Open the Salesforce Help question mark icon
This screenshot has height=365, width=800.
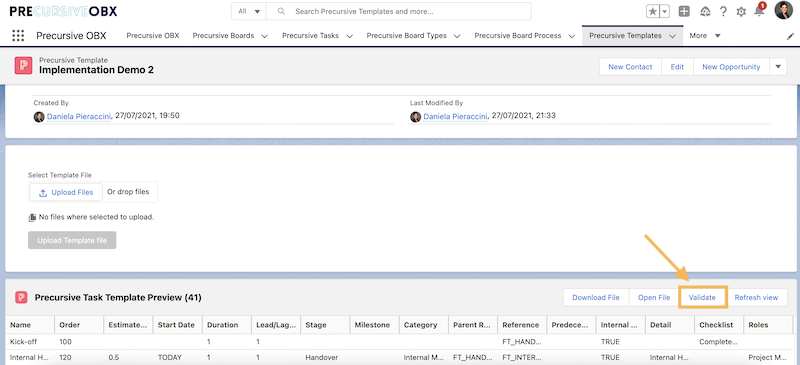pos(723,11)
